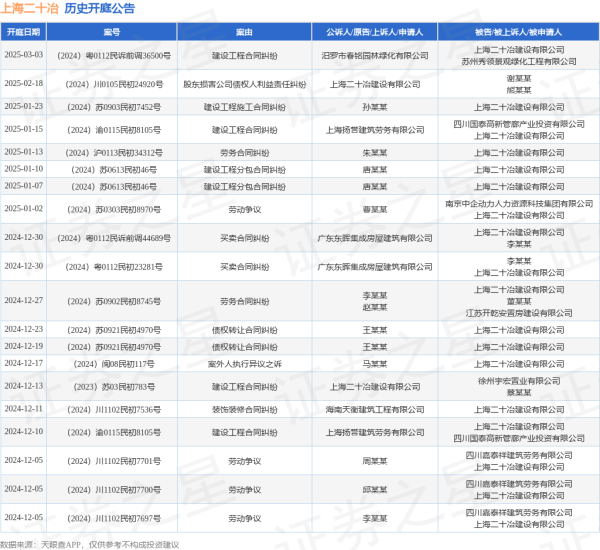Click case number 苏0303民初8970号

pyautogui.click(x=114, y=210)
